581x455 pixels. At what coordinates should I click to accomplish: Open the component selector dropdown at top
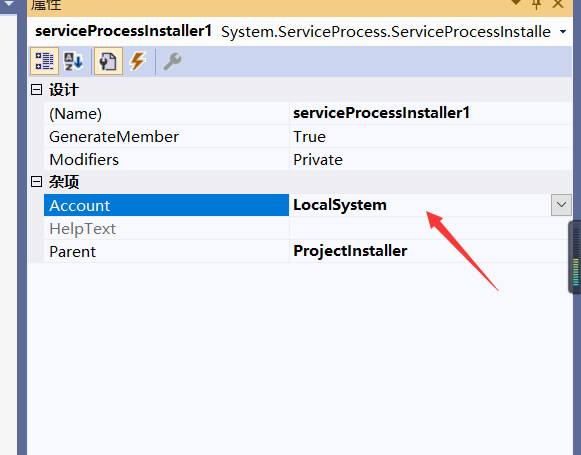pos(563,32)
